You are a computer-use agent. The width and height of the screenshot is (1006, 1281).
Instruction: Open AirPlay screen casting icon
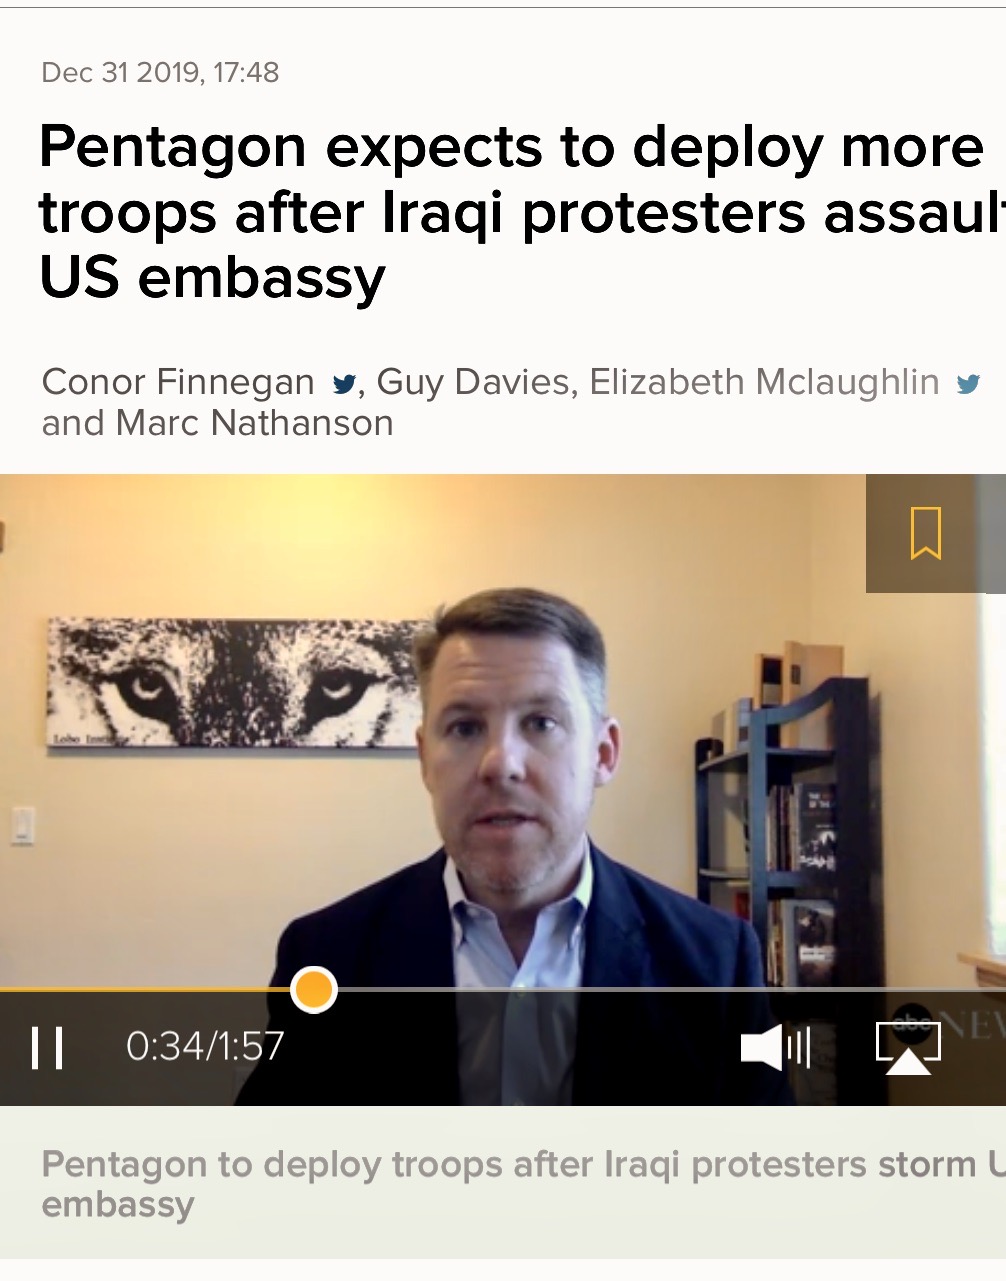point(908,1048)
